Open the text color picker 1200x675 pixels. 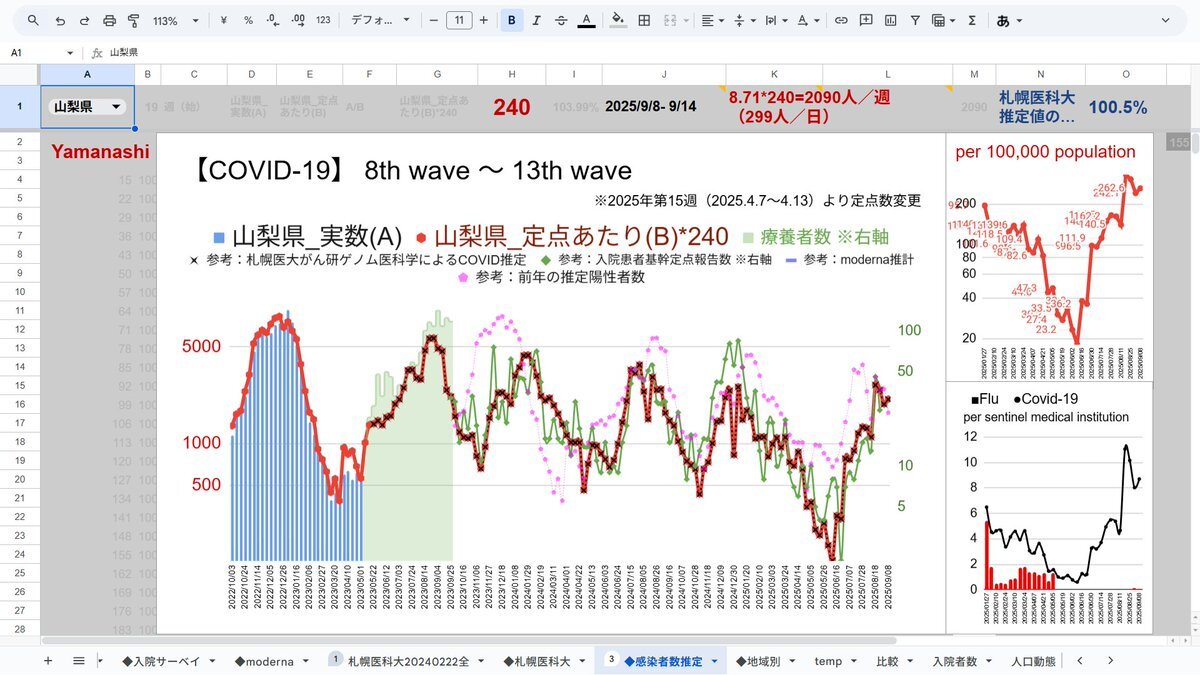586,20
